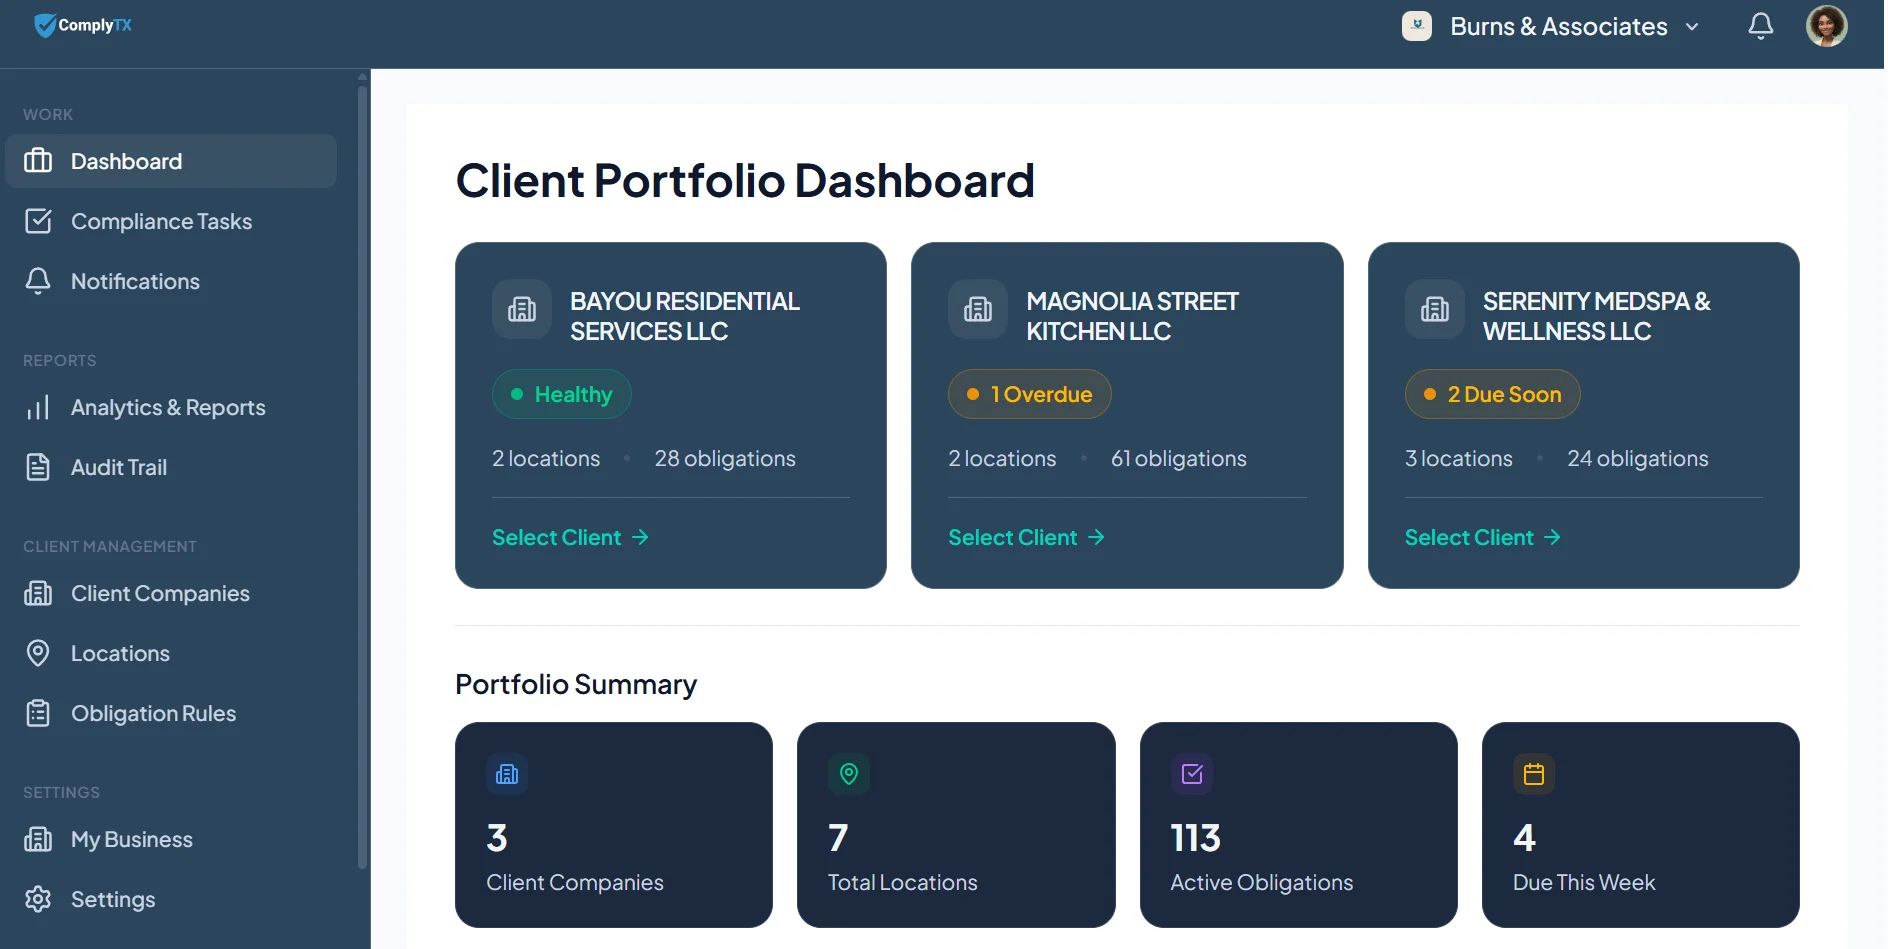1888x949 pixels.
Task: Click the building icon on Bayou Residential card
Action: tap(521, 309)
